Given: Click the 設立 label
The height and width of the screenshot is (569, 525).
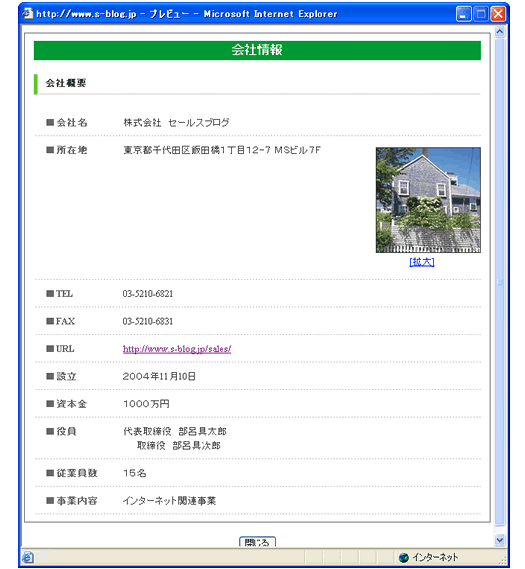Looking at the screenshot, I should coord(66,377).
